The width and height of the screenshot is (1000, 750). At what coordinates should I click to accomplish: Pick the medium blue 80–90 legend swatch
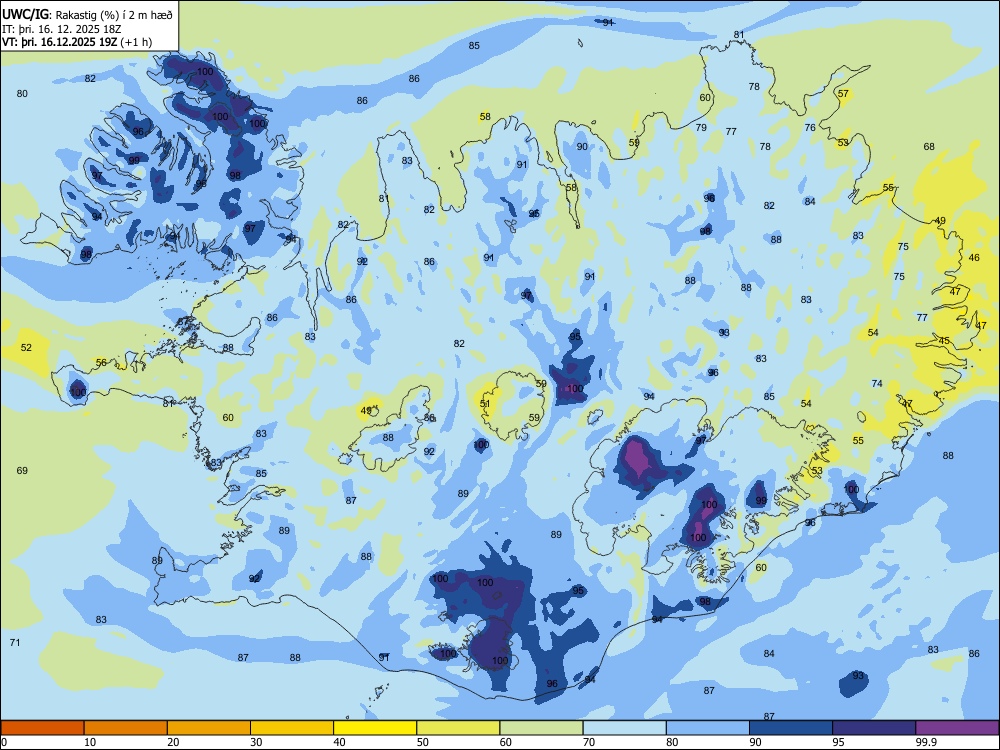pos(708,728)
